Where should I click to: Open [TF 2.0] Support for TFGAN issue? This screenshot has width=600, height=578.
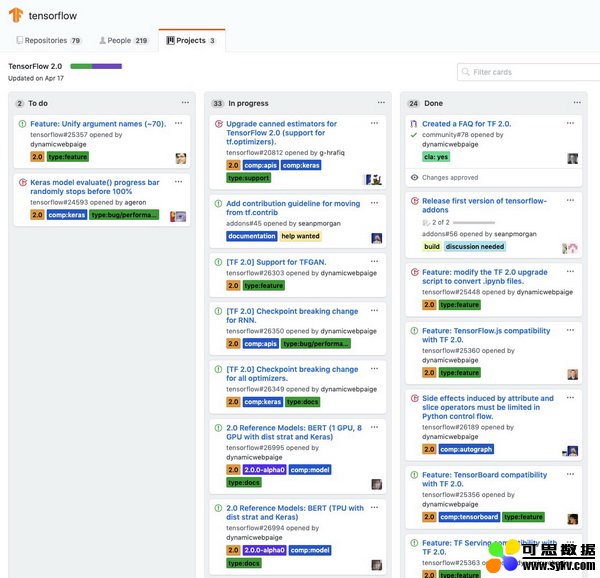click(276, 262)
